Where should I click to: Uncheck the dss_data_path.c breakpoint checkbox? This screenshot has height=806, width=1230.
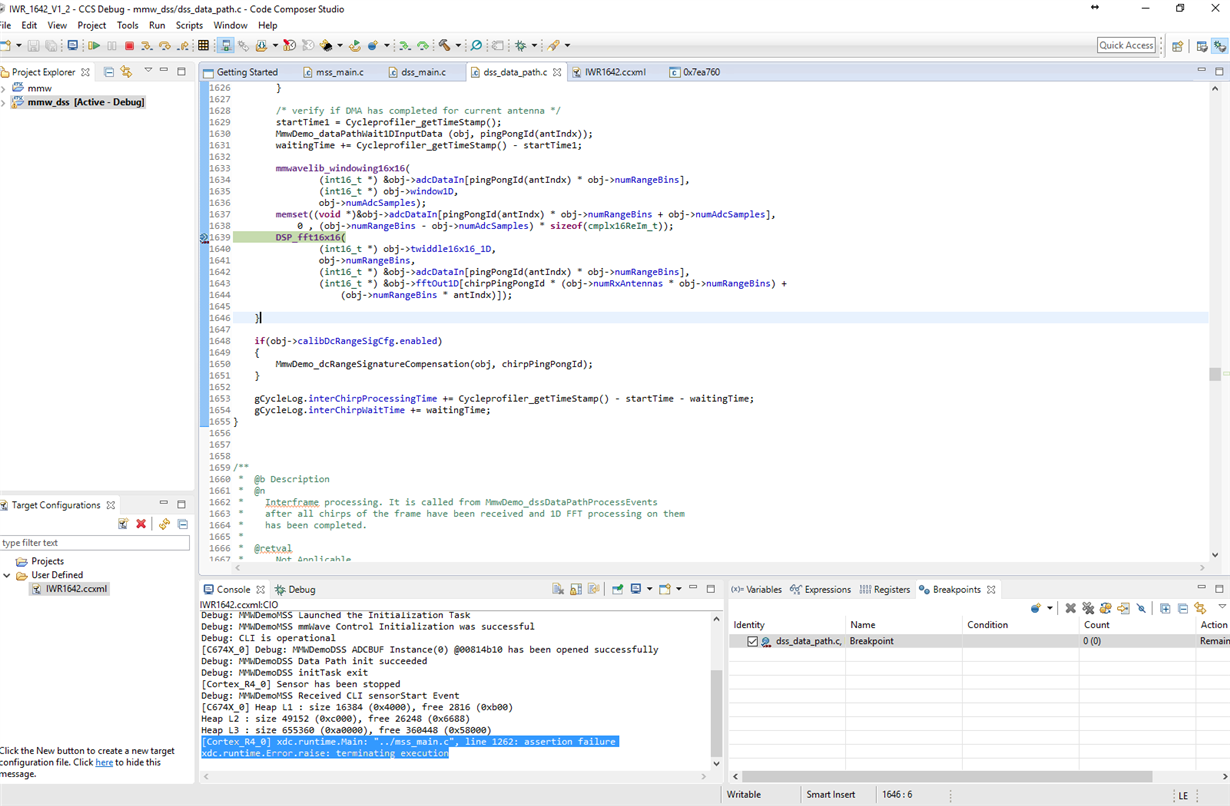752,641
